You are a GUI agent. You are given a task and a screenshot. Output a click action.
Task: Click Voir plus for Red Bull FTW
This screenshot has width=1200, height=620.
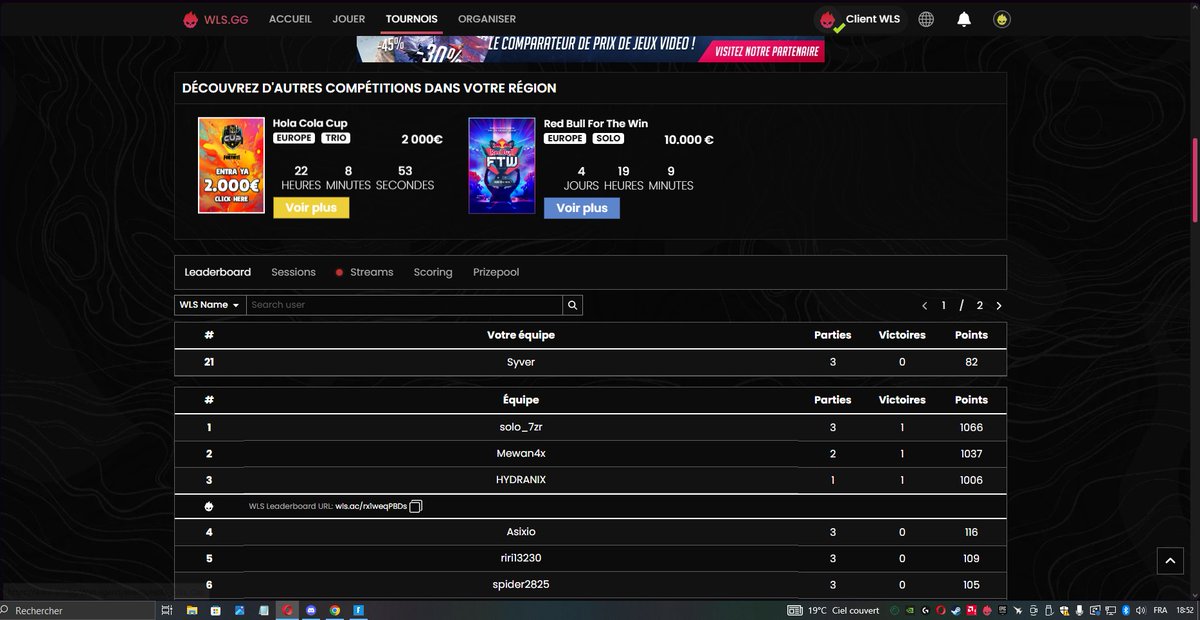tap(582, 208)
